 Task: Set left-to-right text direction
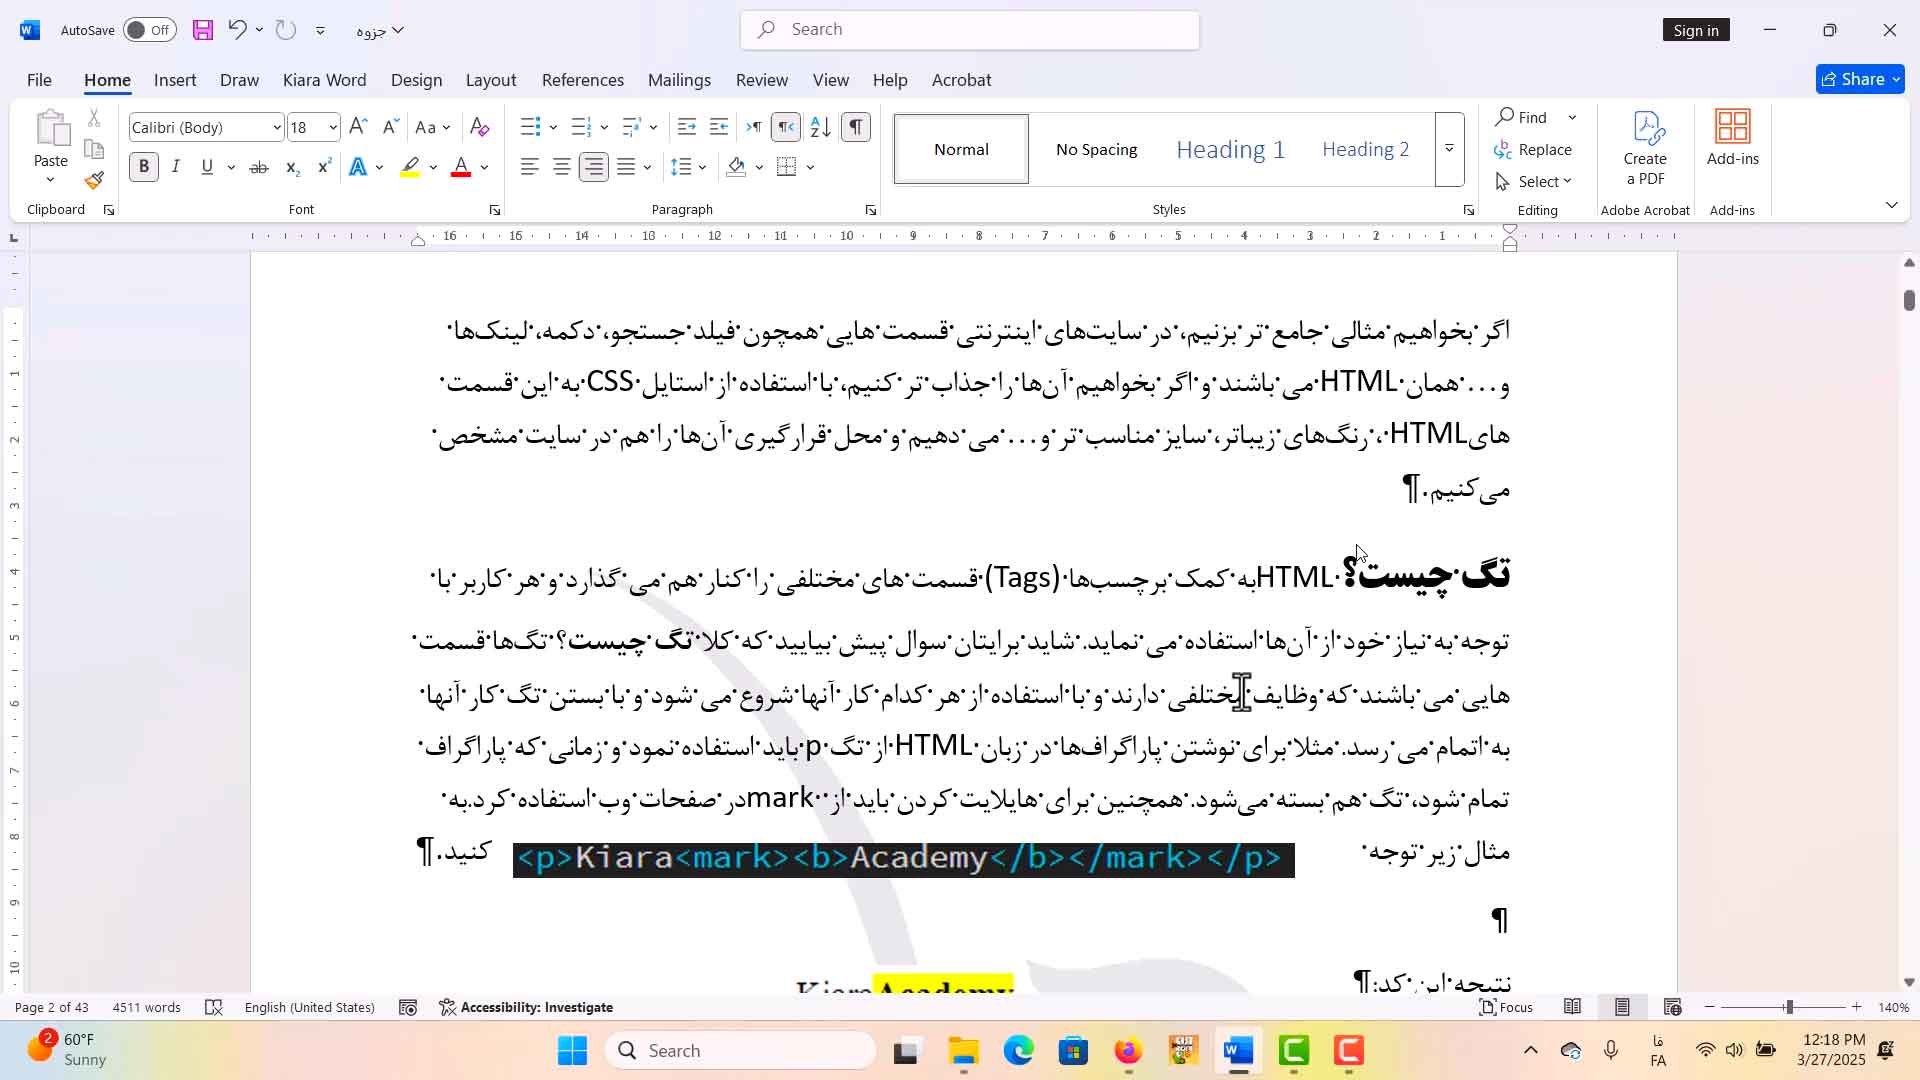click(754, 127)
